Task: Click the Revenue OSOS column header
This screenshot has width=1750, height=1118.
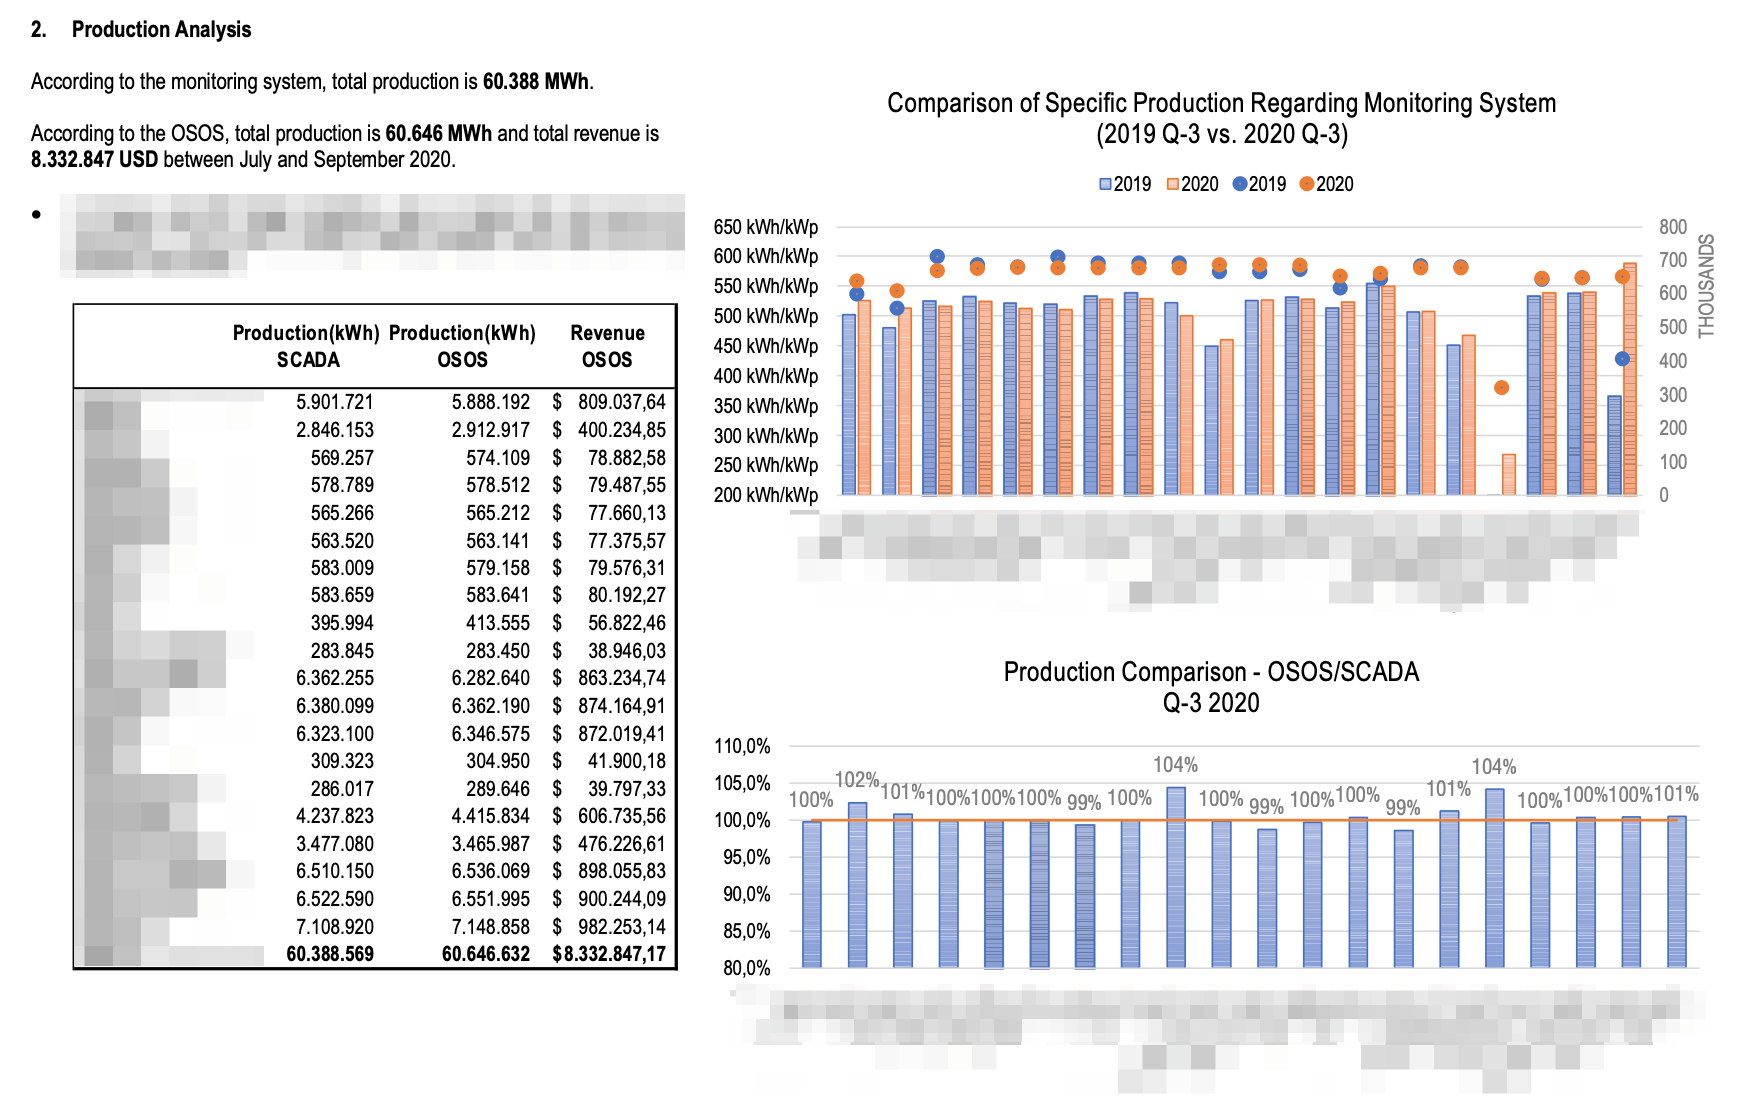Action: (607, 346)
